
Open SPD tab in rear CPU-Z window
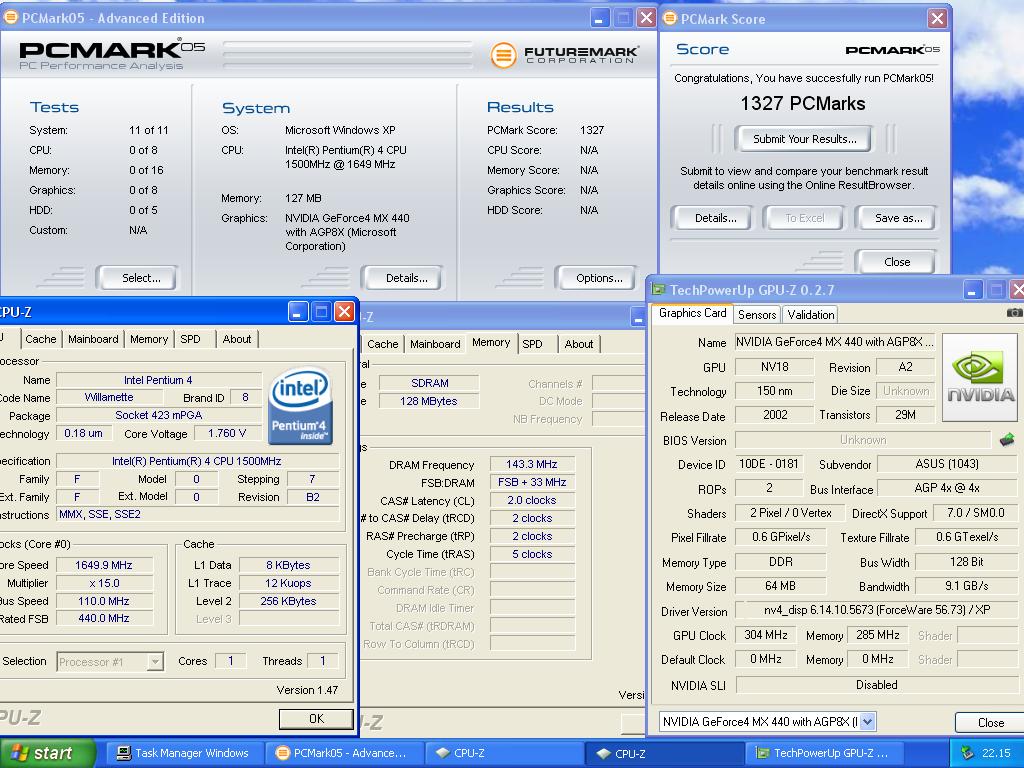[x=532, y=344]
